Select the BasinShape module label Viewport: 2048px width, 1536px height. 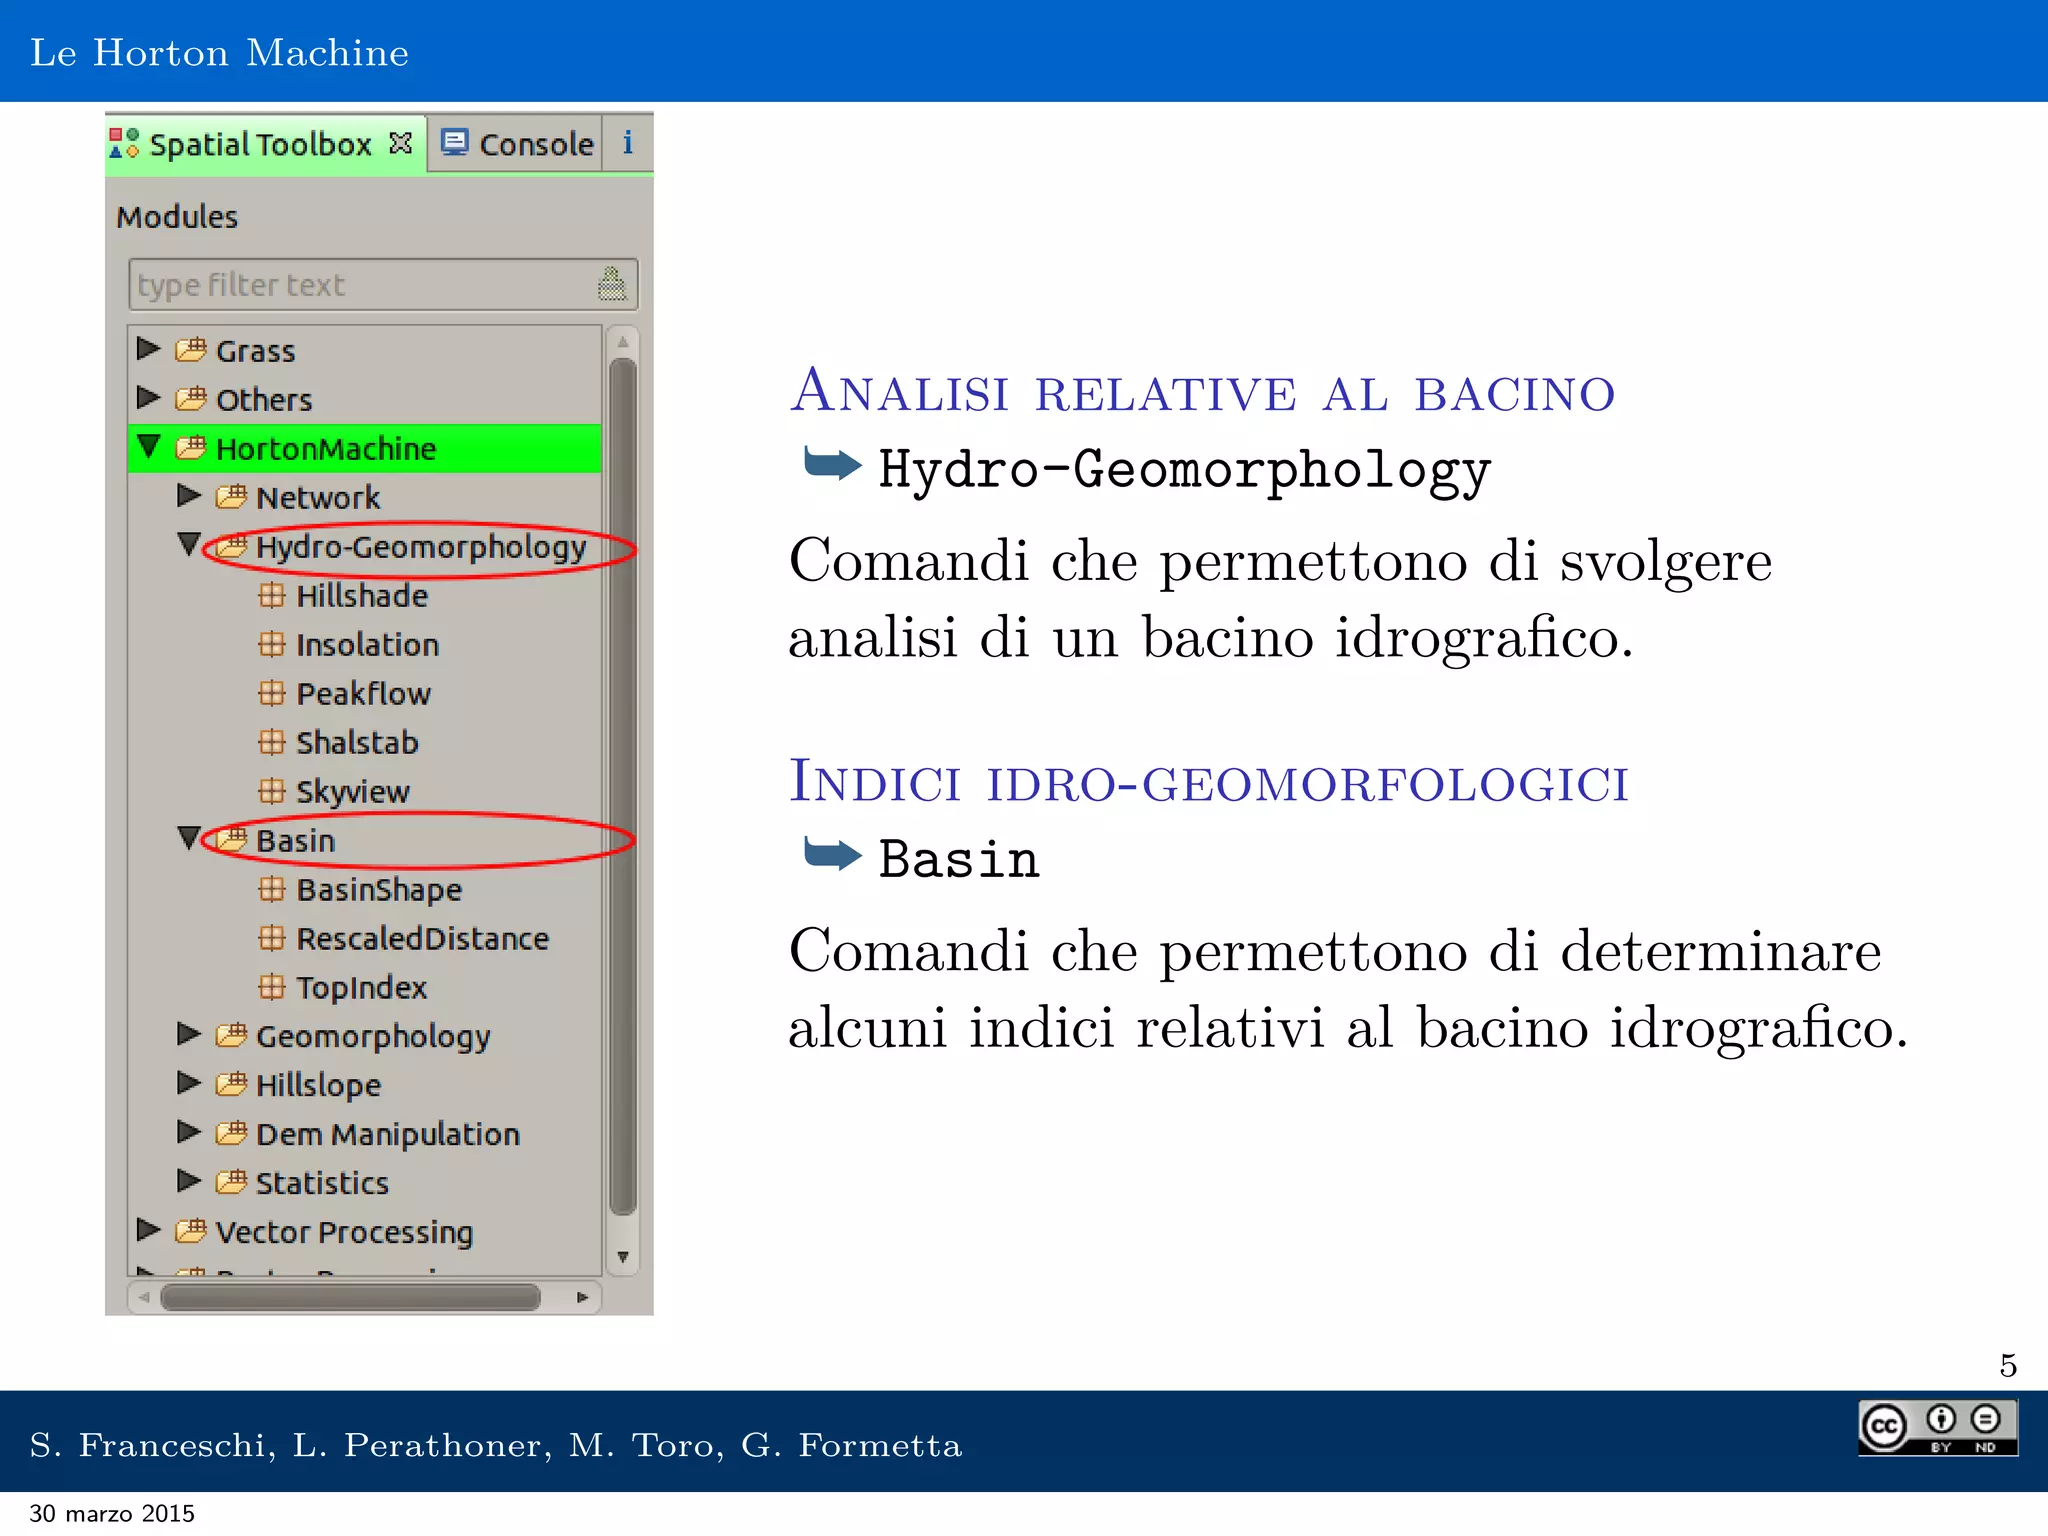tap(379, 890)
